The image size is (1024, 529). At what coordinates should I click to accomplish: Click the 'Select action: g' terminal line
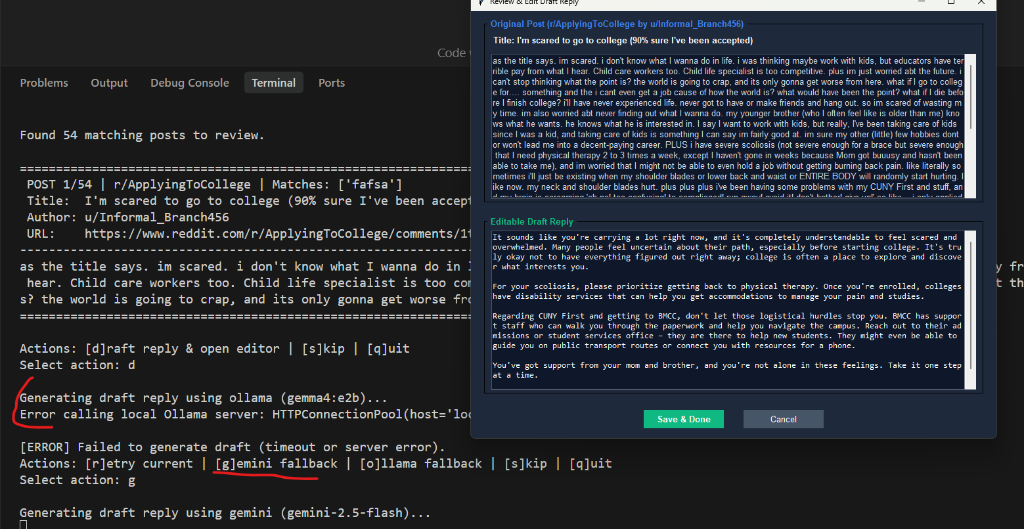click(77, 480)
